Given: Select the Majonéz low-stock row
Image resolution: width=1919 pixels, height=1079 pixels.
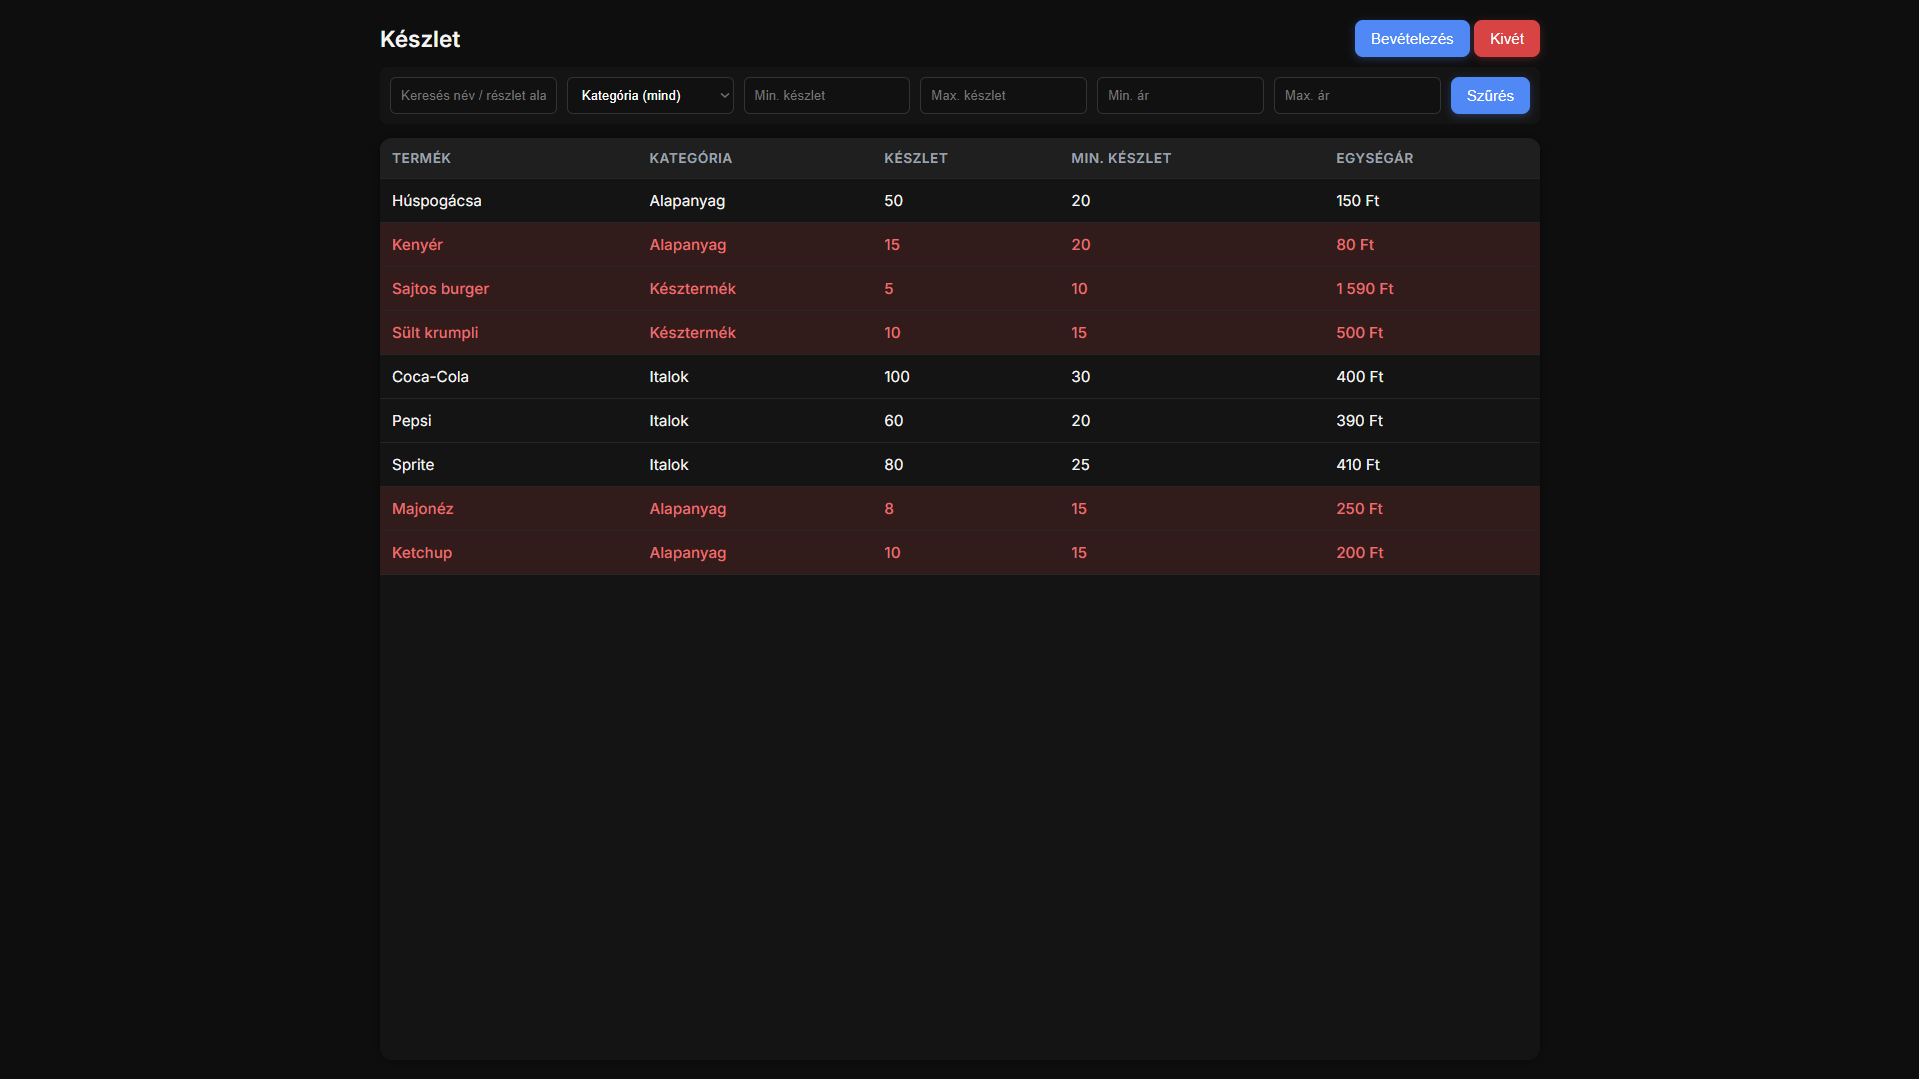Looking at the screenshot, I should coord(958,509).
